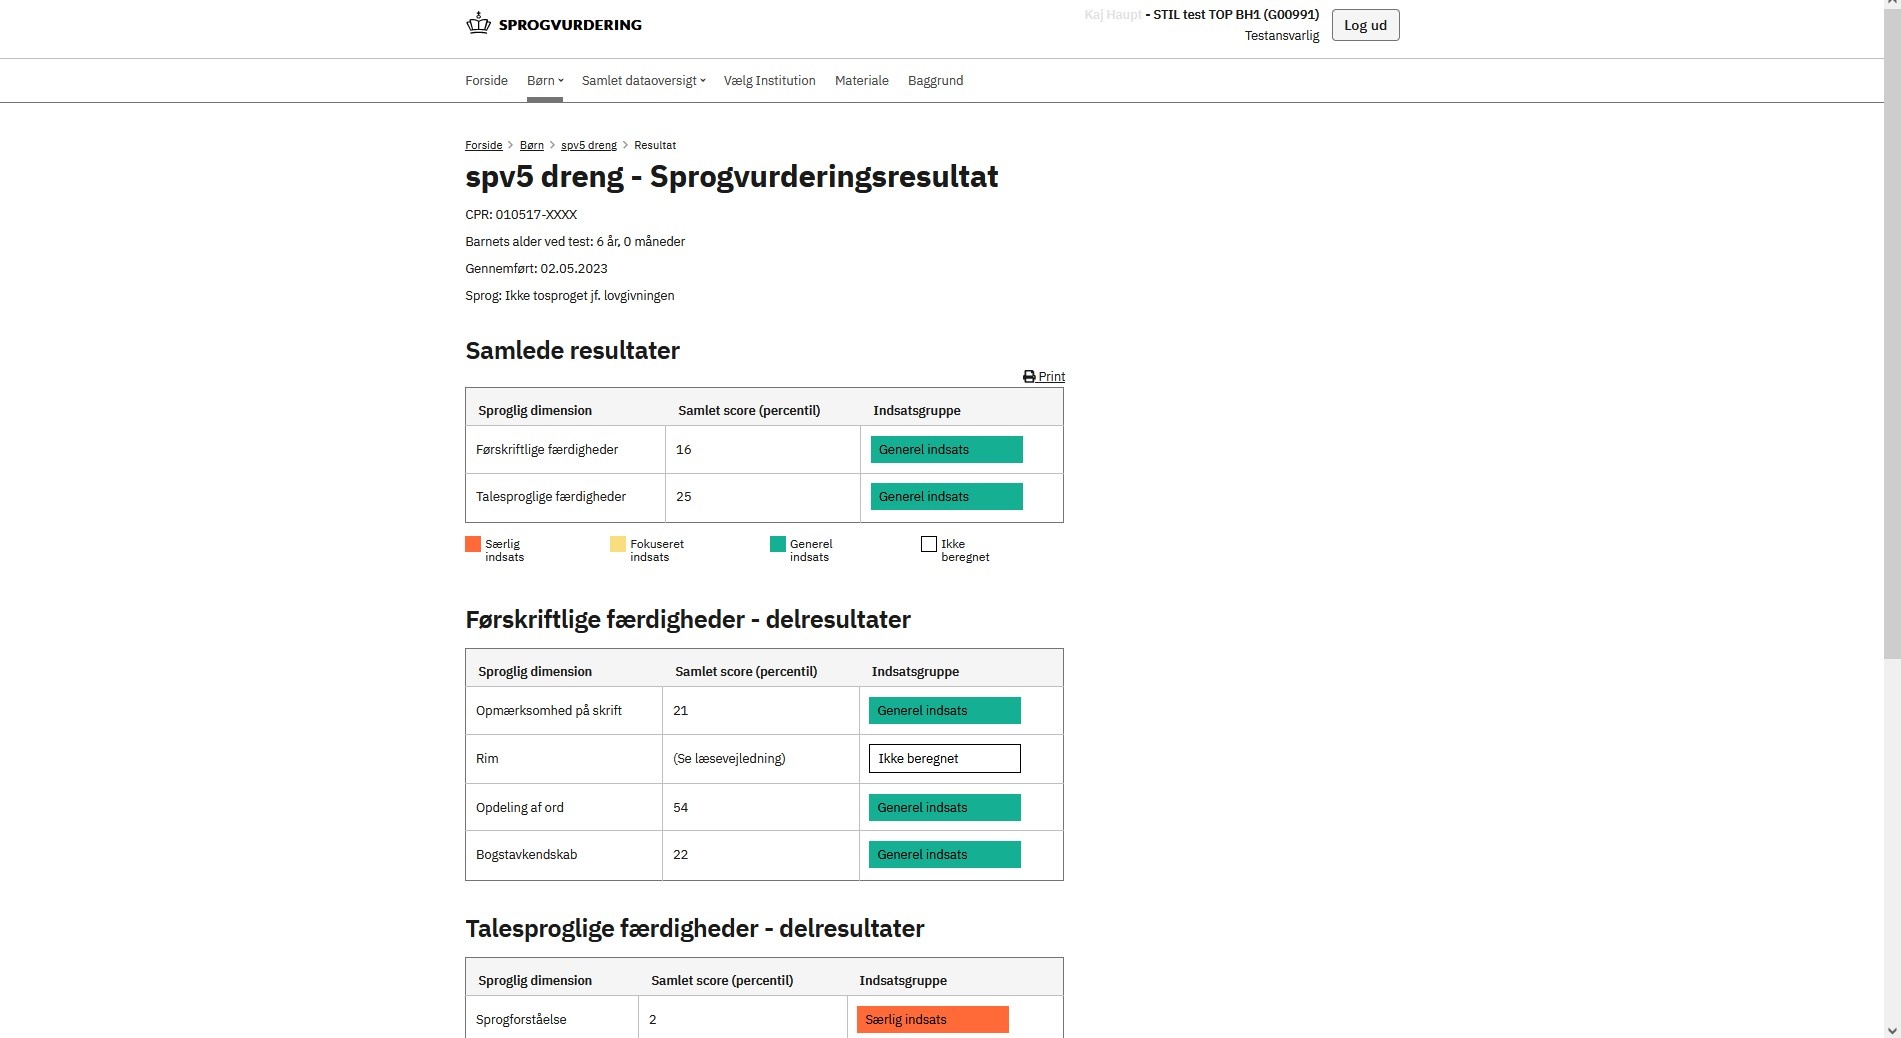
Task: Select score 54 for Opdeling af ord
Action: (681, 808)
